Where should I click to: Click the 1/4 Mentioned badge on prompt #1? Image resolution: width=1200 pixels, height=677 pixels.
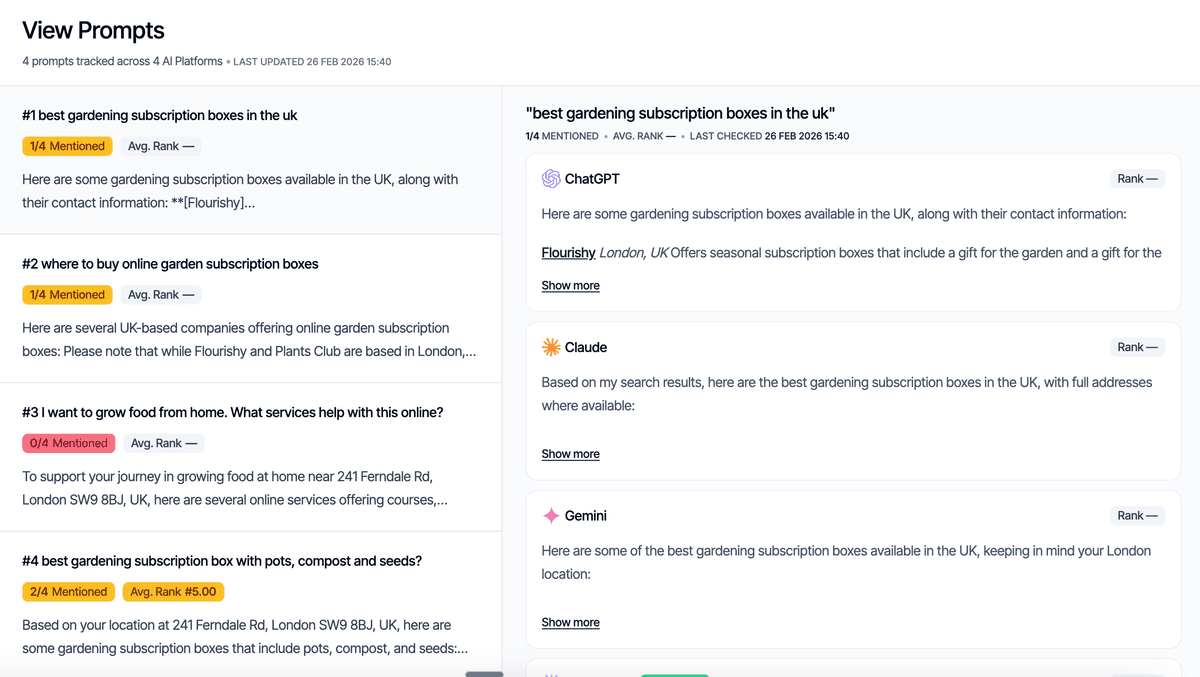pyautogui.click(x=67, y=146)
